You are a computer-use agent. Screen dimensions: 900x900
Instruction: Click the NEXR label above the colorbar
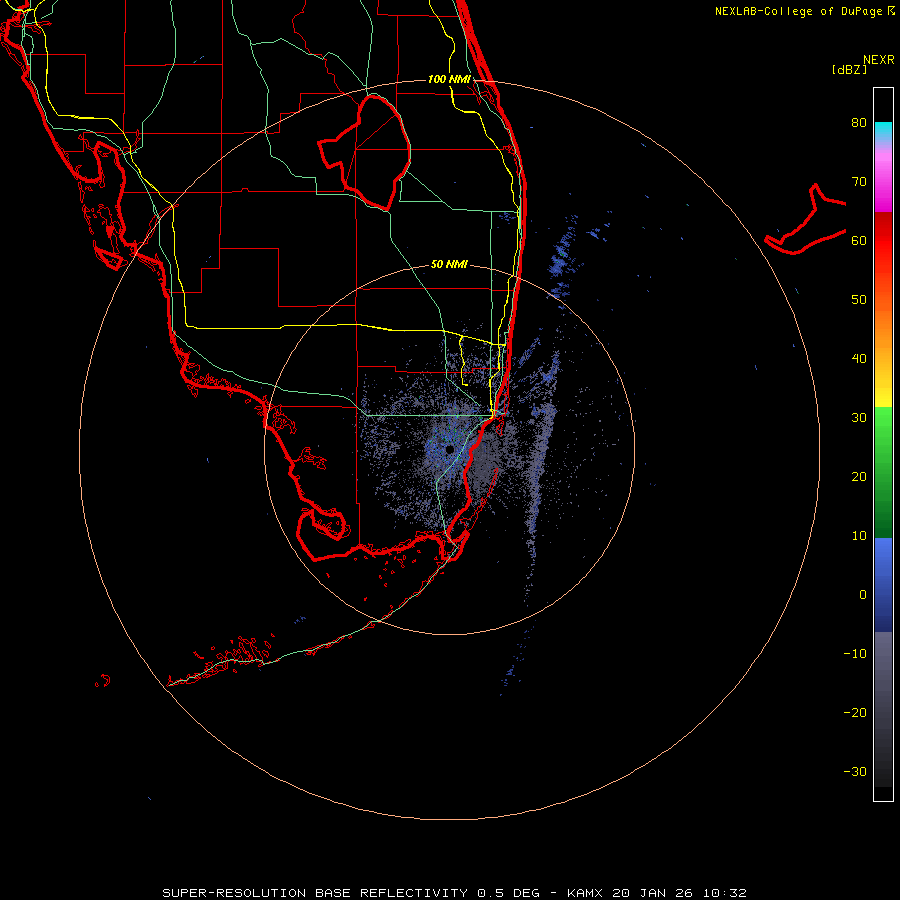[878, 60]
